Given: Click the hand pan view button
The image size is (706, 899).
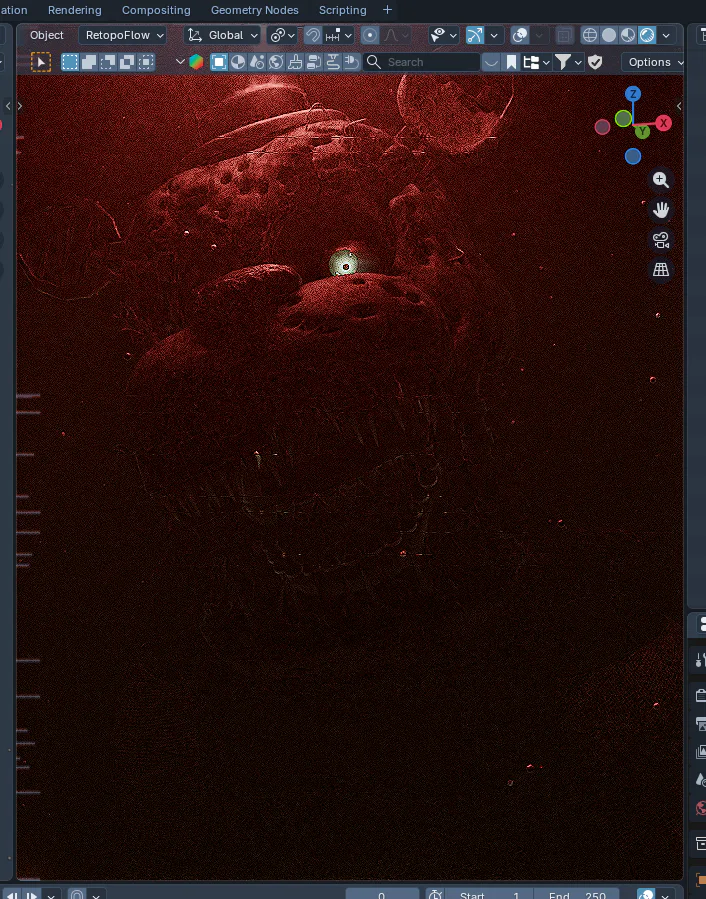Looking at the screenshot, I should pos(661,210).
